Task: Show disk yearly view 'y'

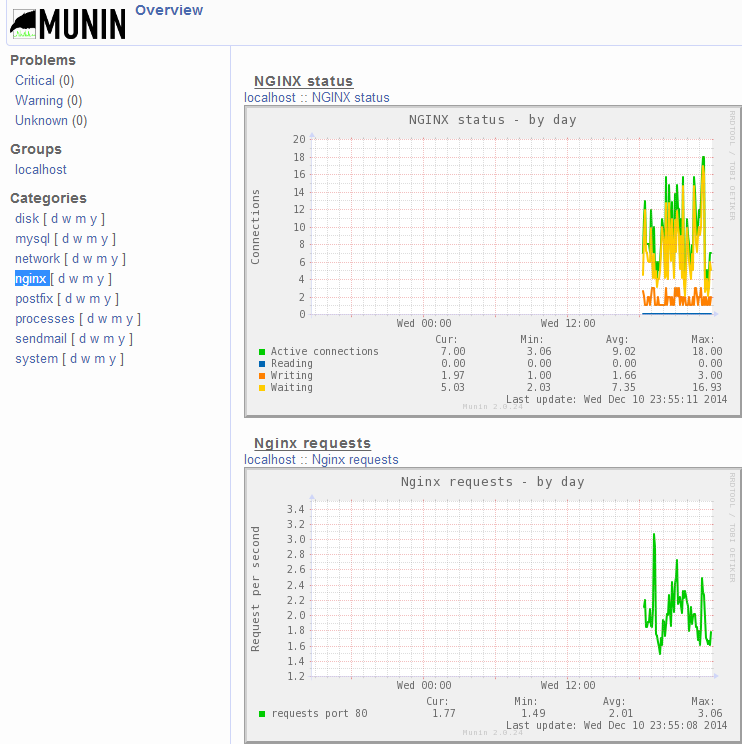Action: tap(93, 218)
